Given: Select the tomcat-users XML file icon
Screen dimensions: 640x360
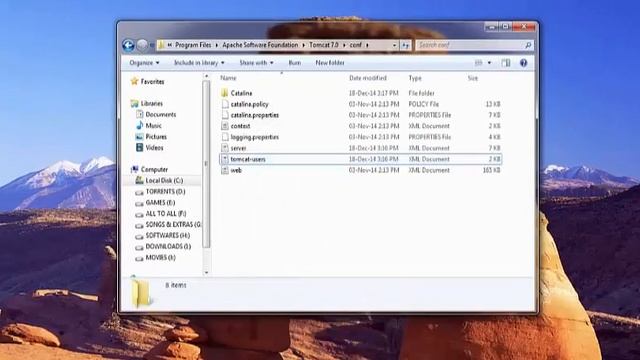Looking at the screenshot, I should (224, 159).
